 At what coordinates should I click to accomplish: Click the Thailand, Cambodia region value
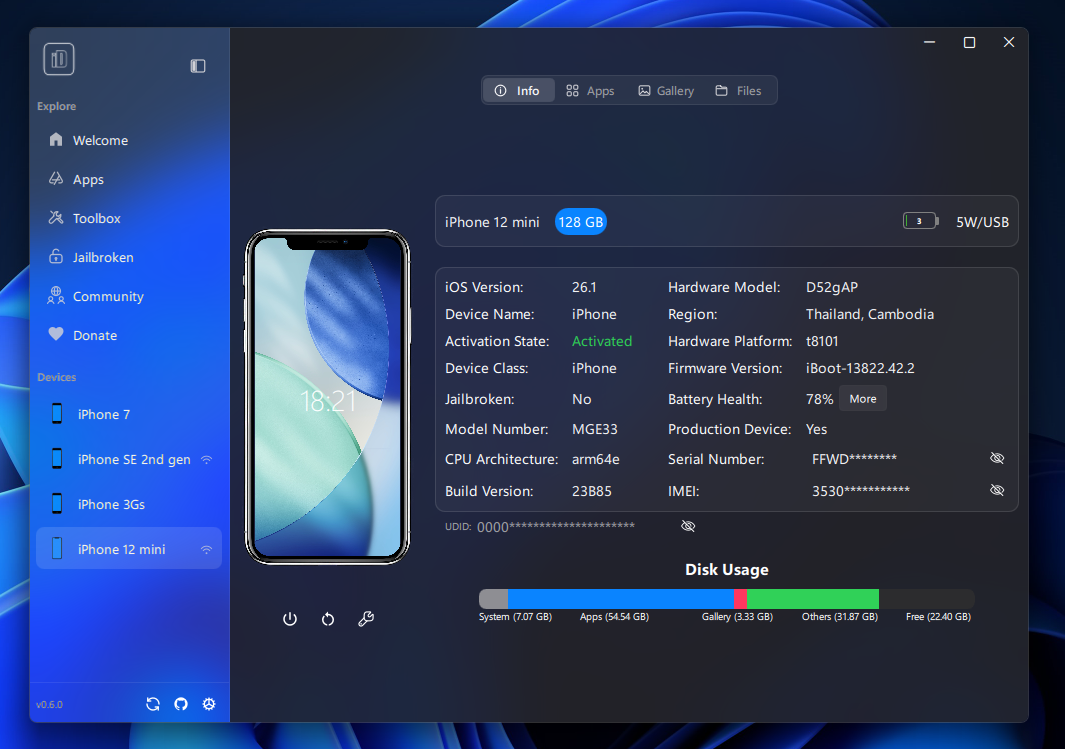click(870, 314)
